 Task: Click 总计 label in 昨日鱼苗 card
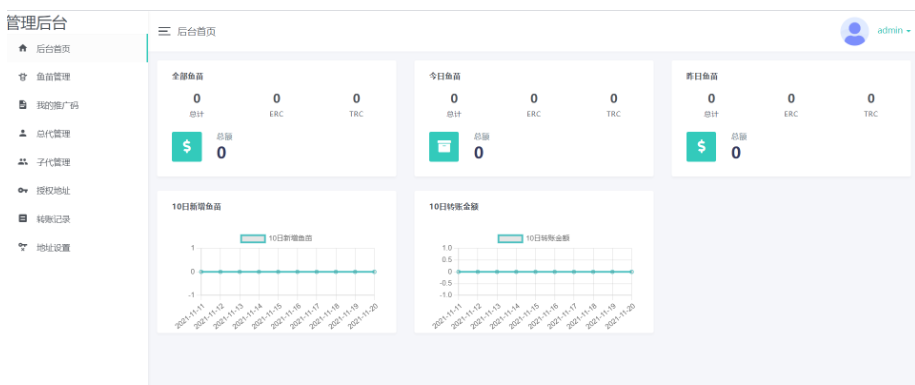click(711, 114)
